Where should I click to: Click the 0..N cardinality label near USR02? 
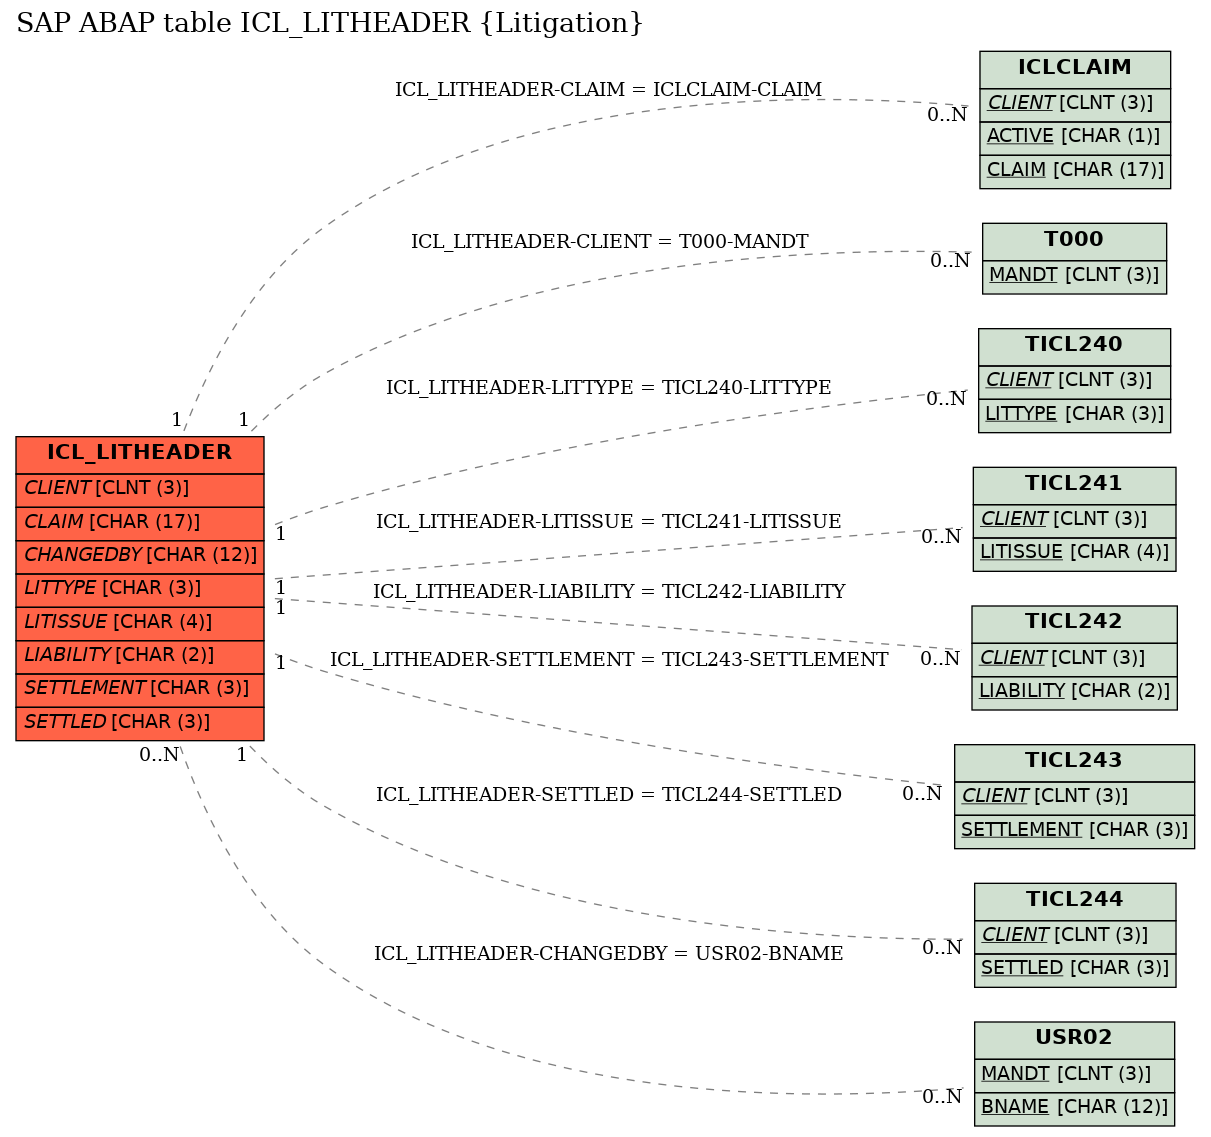click(x=942, y=1097)
